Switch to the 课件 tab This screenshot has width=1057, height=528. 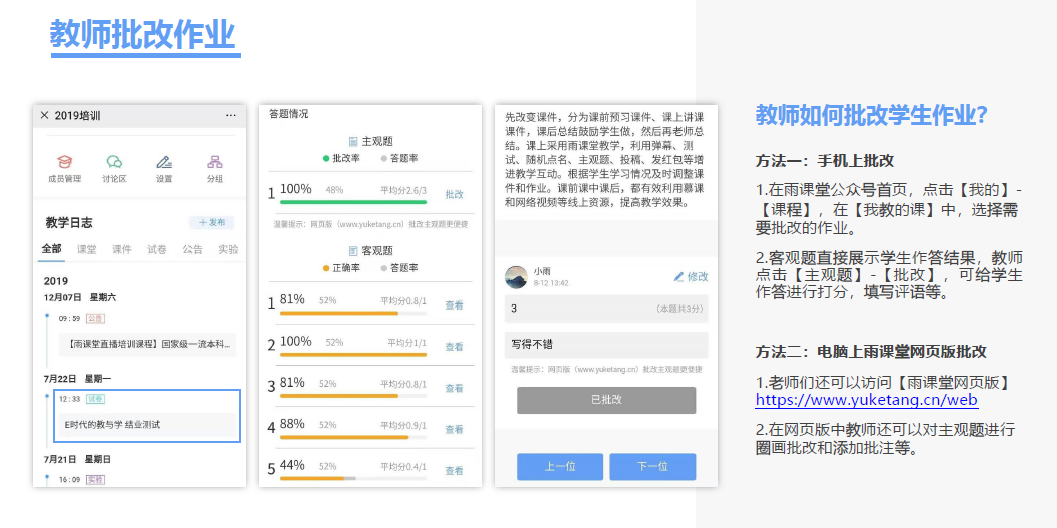coord(121,249)
